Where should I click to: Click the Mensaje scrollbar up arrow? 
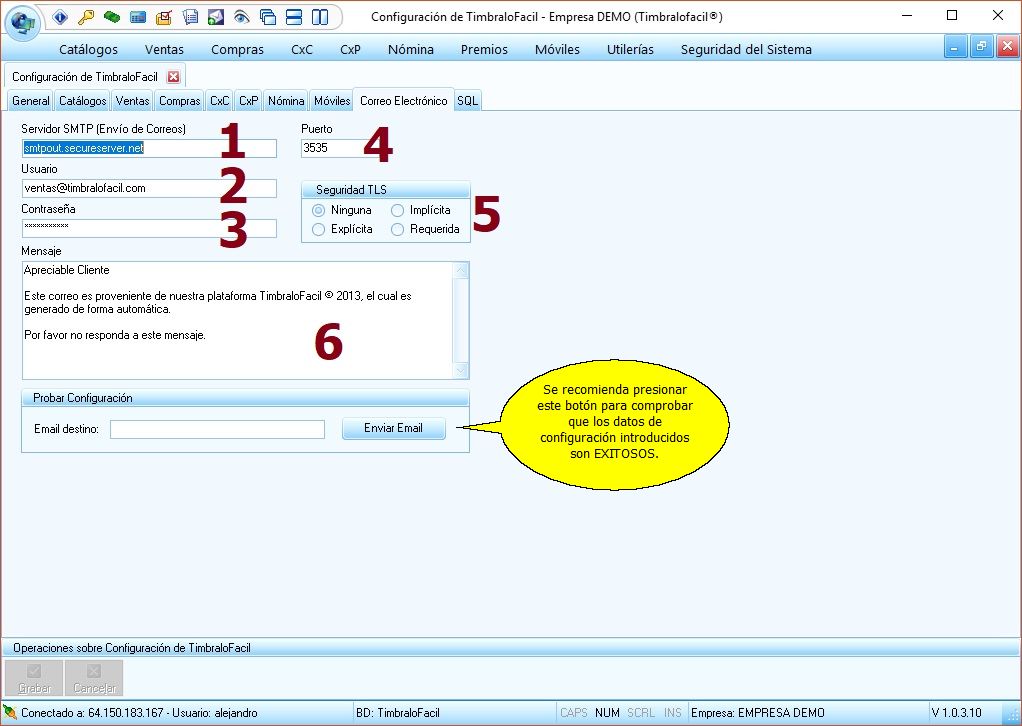coord(461,270)
